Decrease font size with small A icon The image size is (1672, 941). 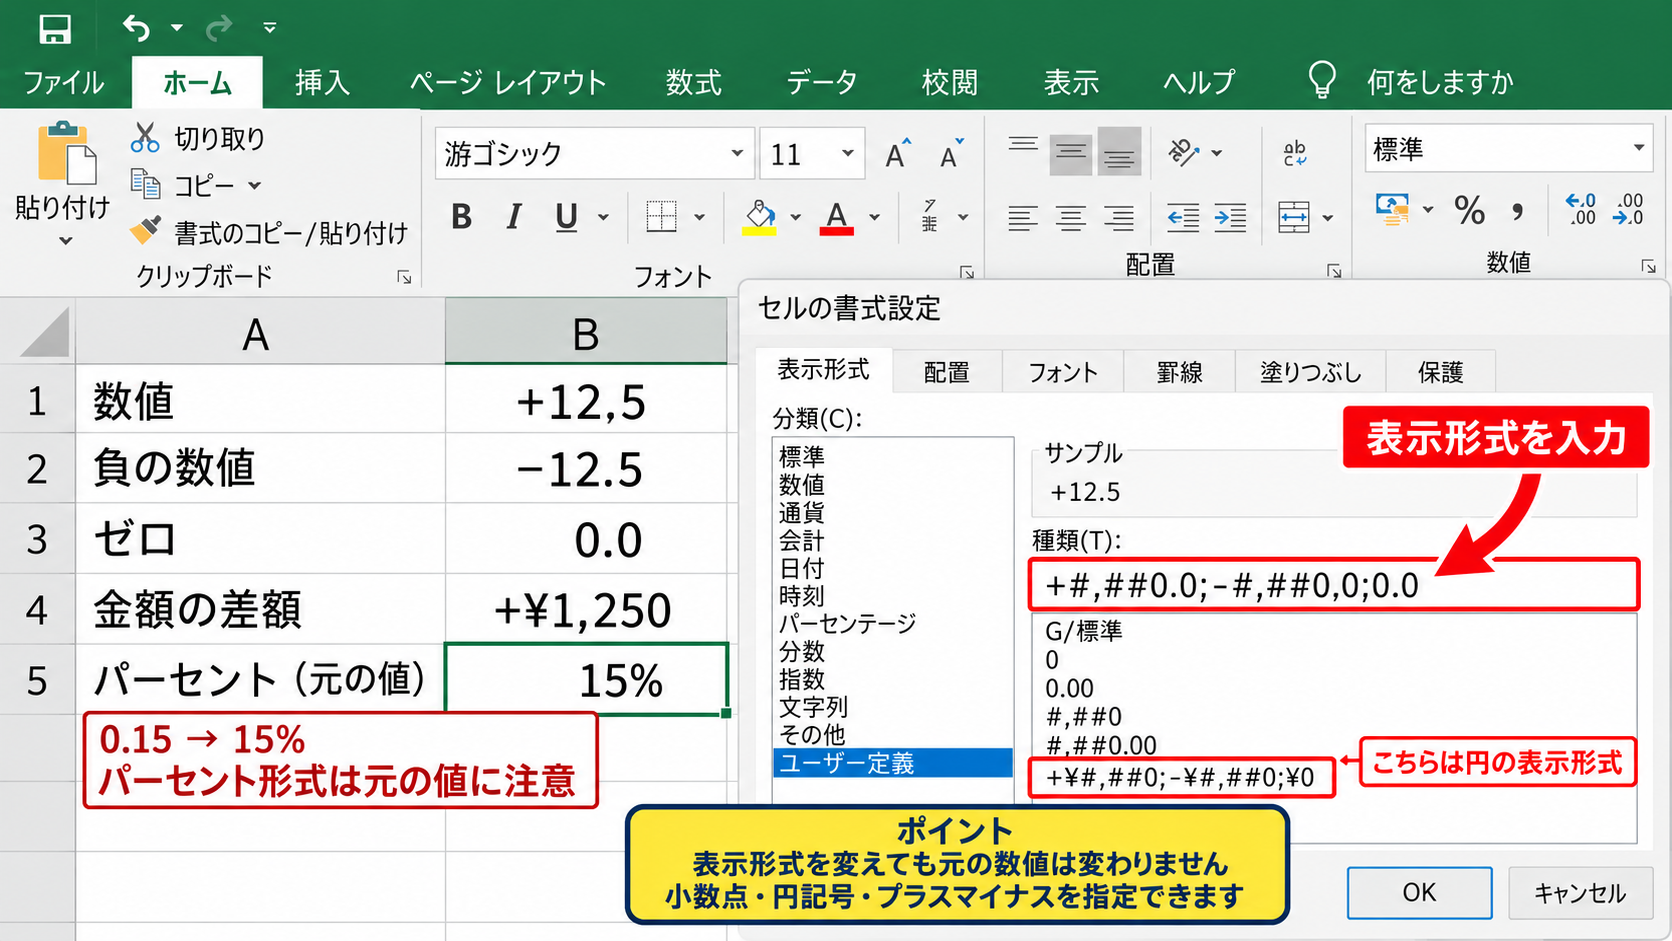pos(951,153)
